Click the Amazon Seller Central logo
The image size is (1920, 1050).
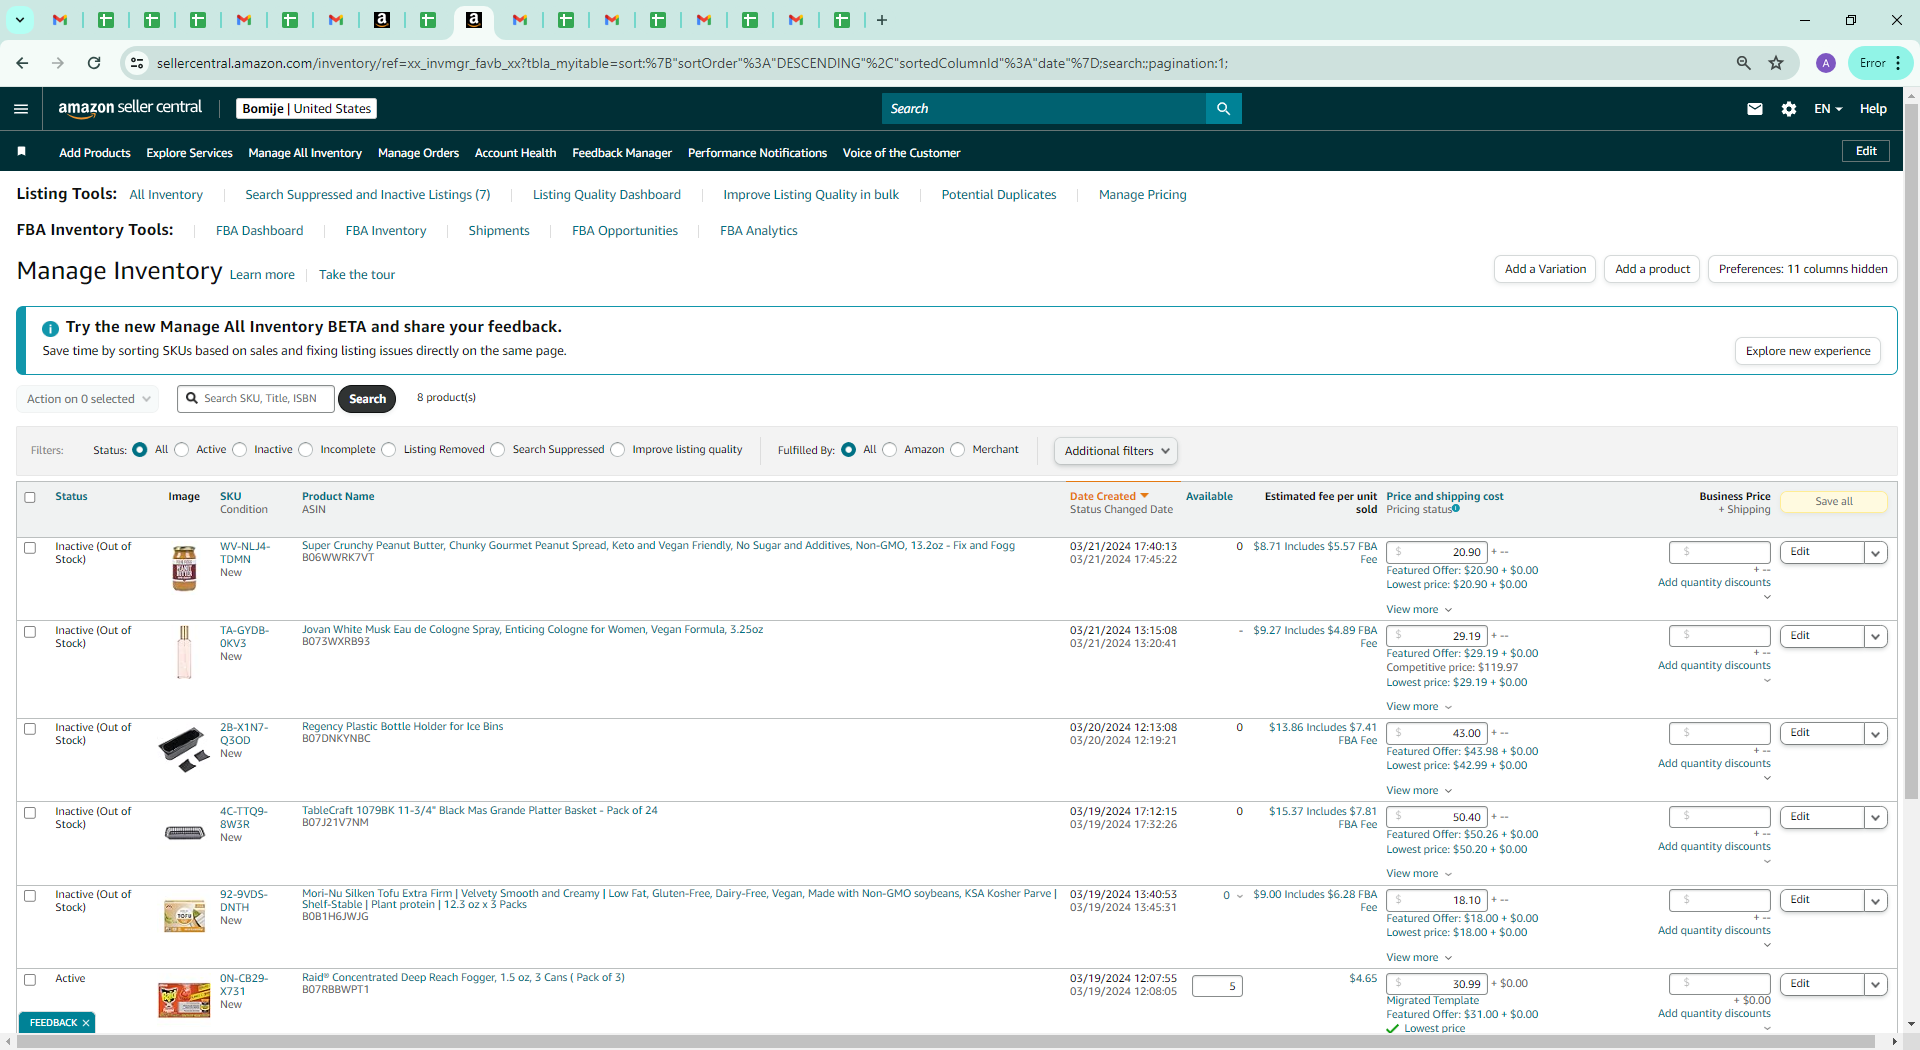click(130, 108)
